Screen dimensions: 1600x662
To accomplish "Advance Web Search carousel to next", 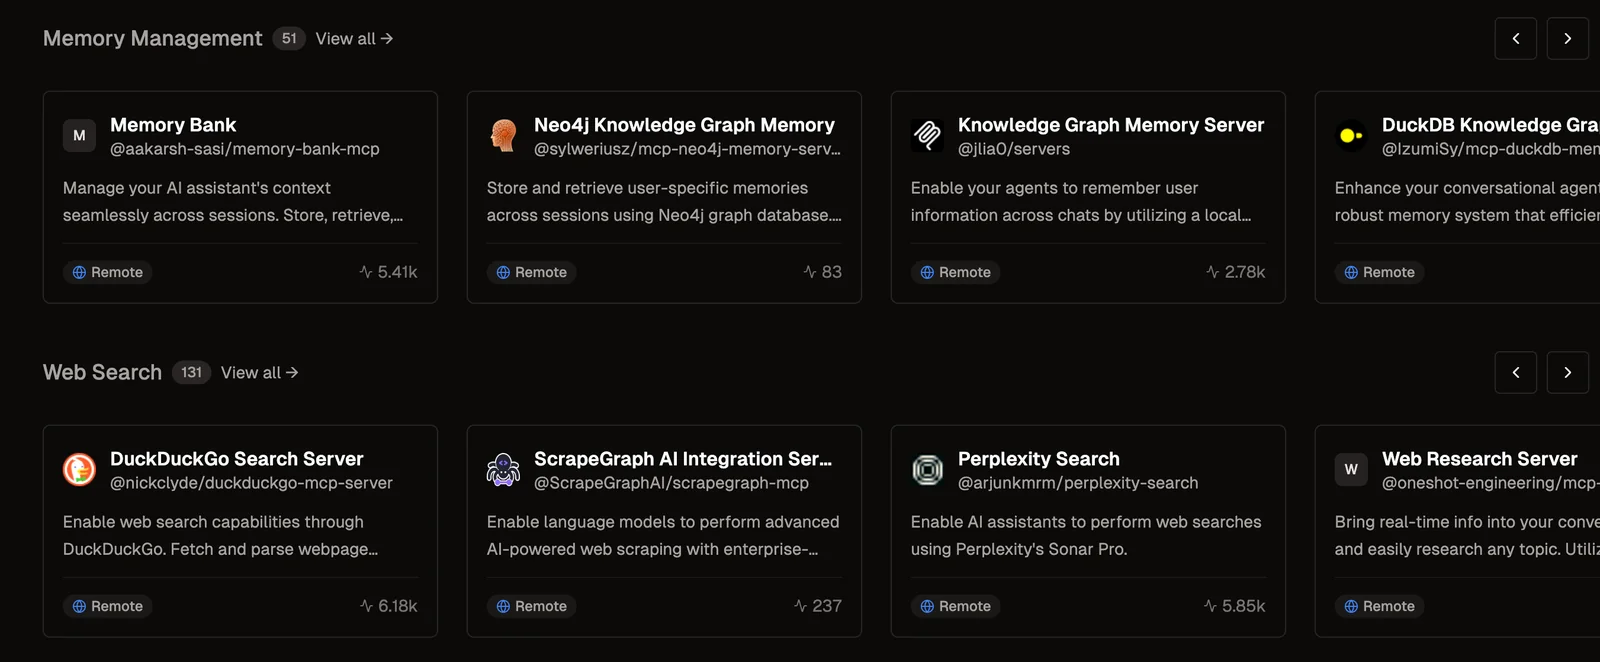I will click(1567, 373).
